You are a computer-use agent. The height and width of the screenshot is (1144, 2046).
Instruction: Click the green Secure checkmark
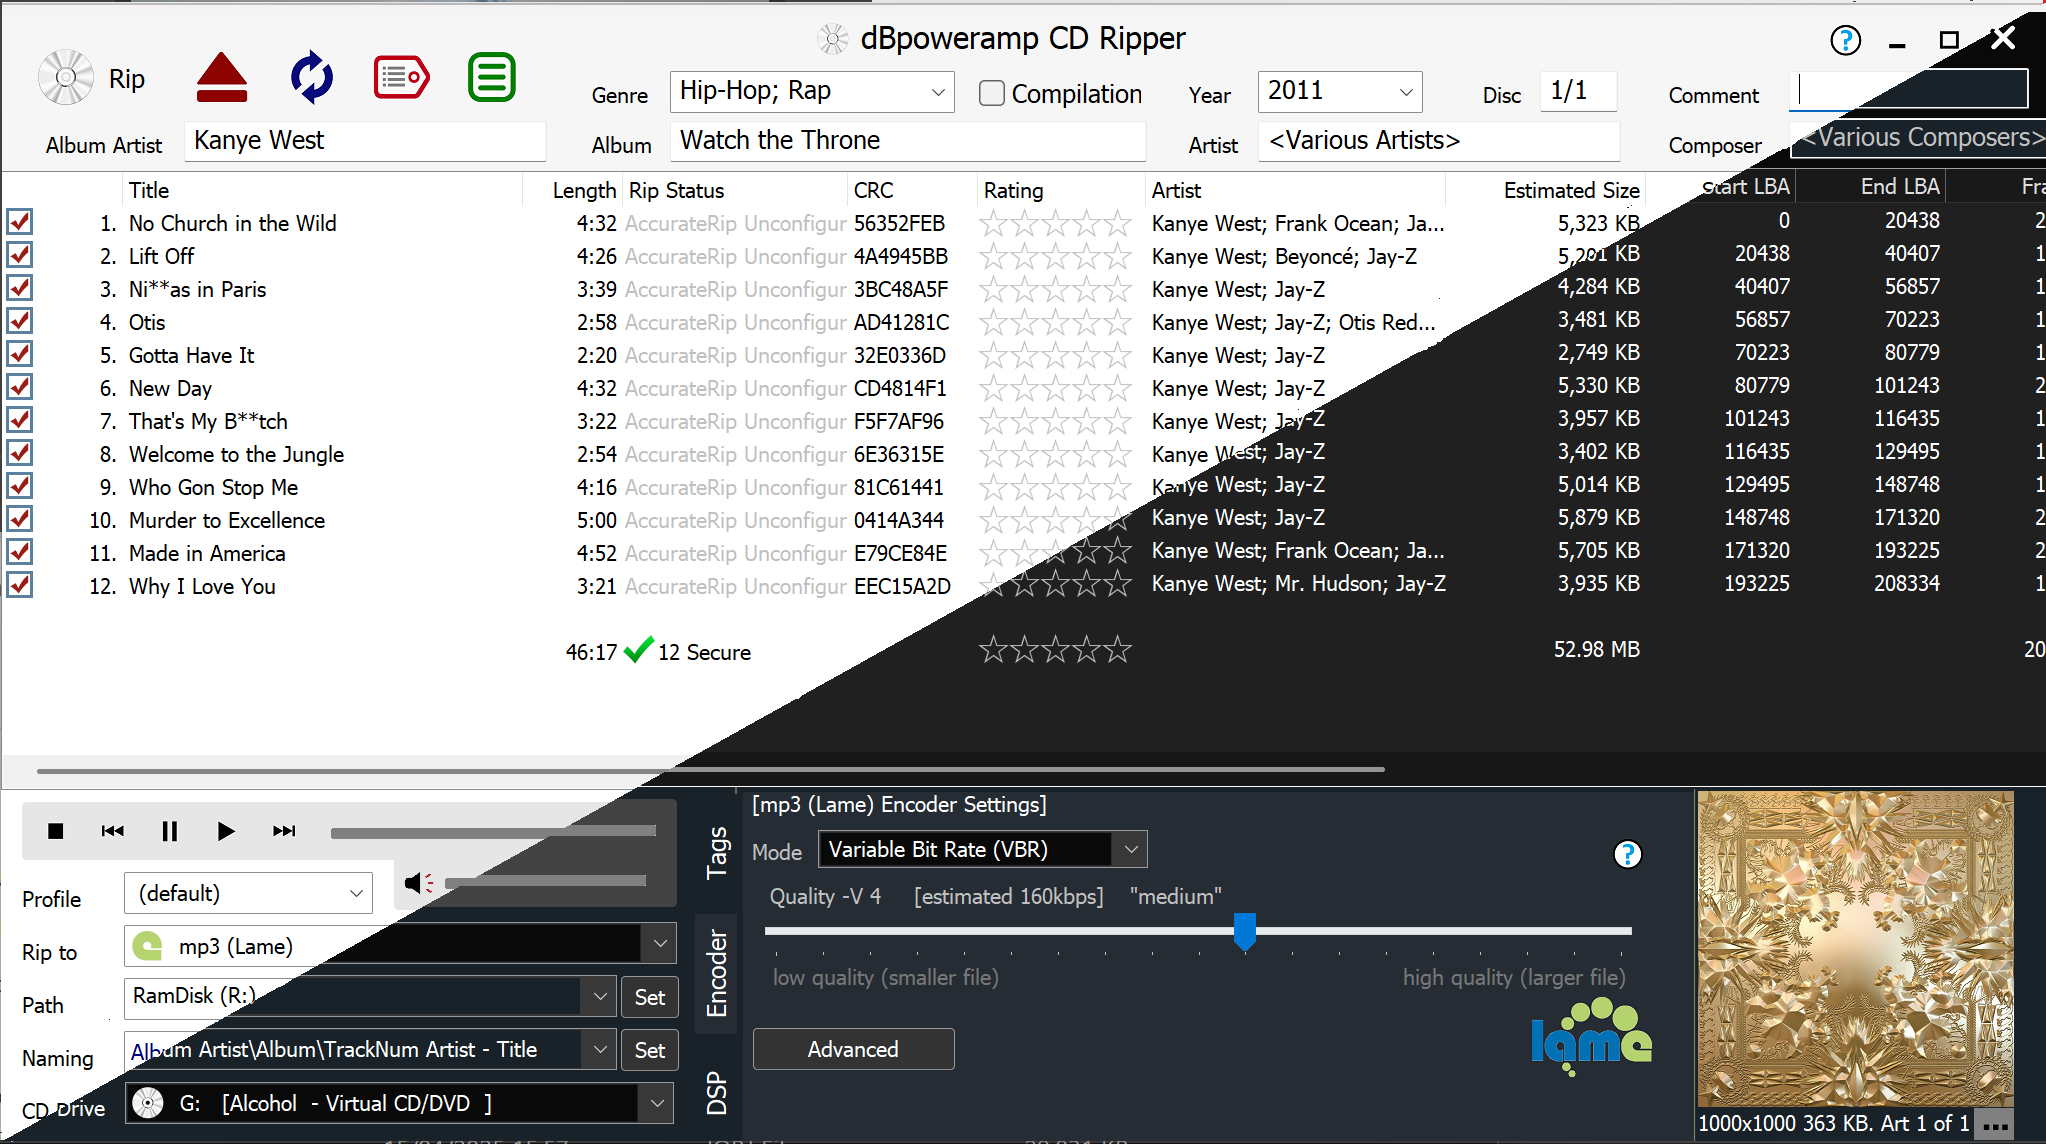[x=638, y=651]
